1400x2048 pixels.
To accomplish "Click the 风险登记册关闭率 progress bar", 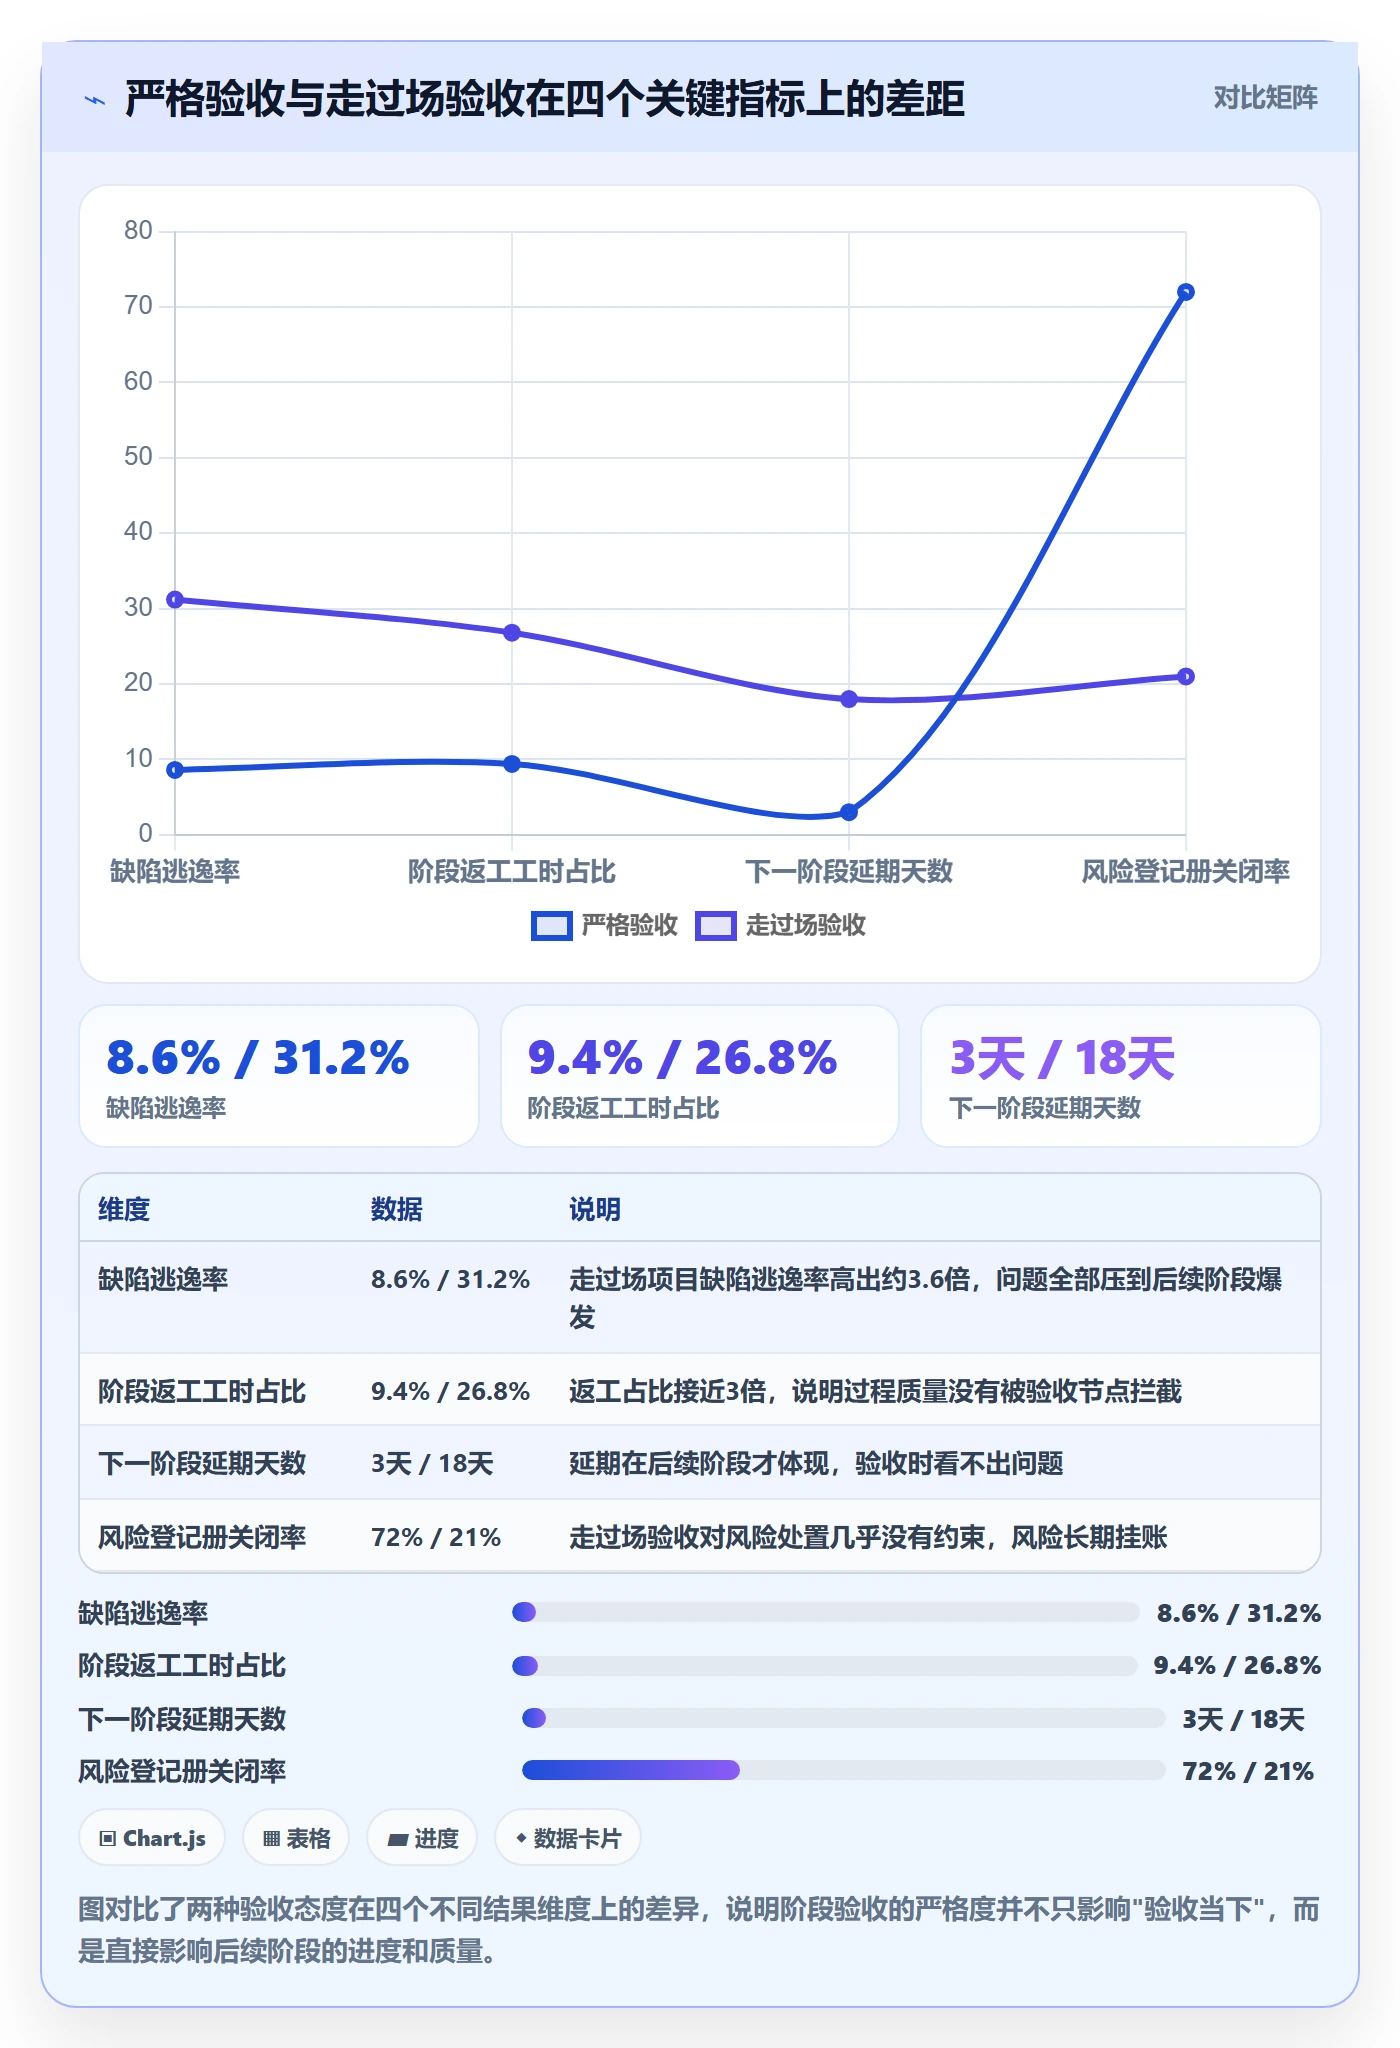I will (843, 1770).
